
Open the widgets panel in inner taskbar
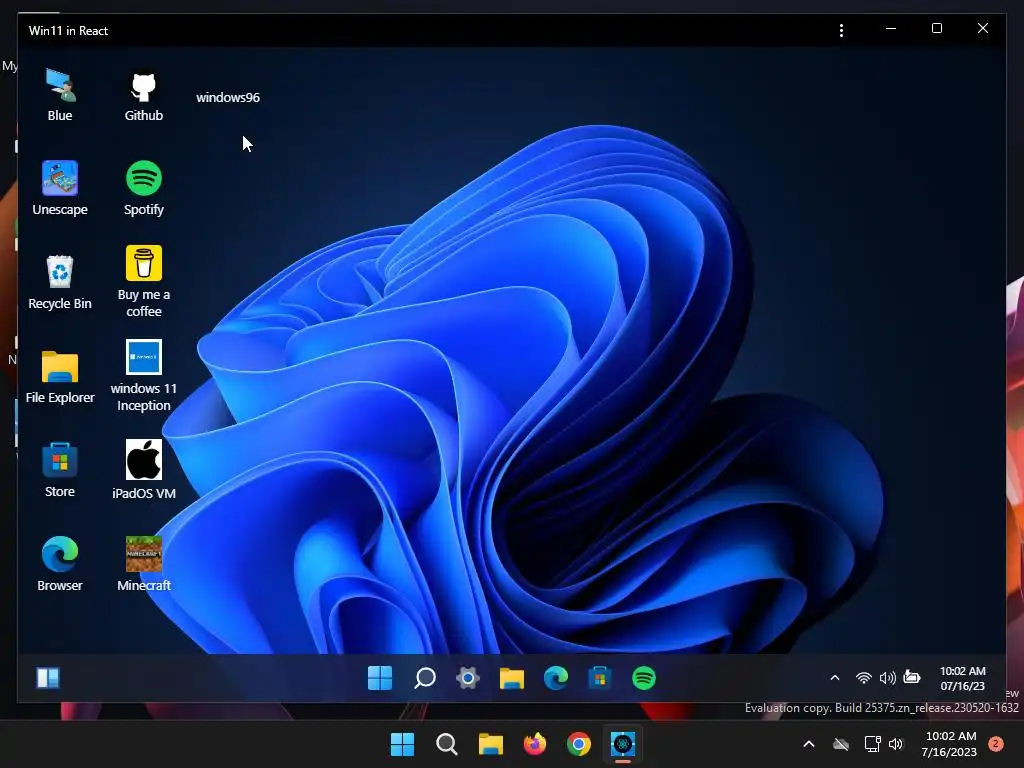(48, 678)
